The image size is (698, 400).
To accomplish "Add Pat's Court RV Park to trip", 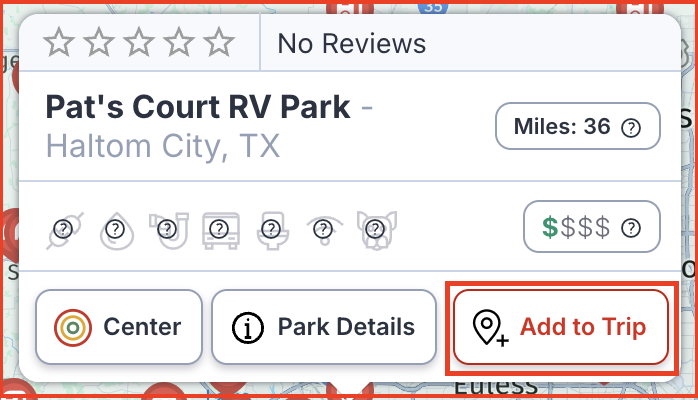I will point(561,327).
